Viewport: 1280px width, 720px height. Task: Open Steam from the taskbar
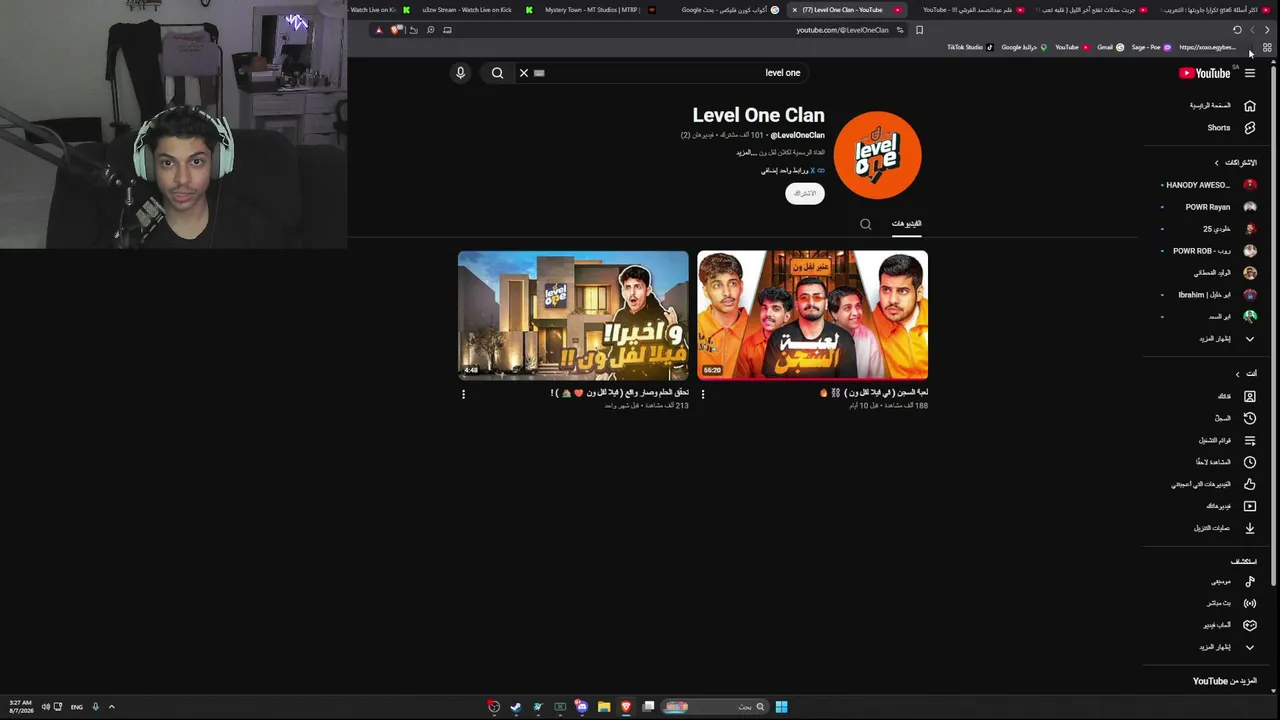tap(515, 707)
